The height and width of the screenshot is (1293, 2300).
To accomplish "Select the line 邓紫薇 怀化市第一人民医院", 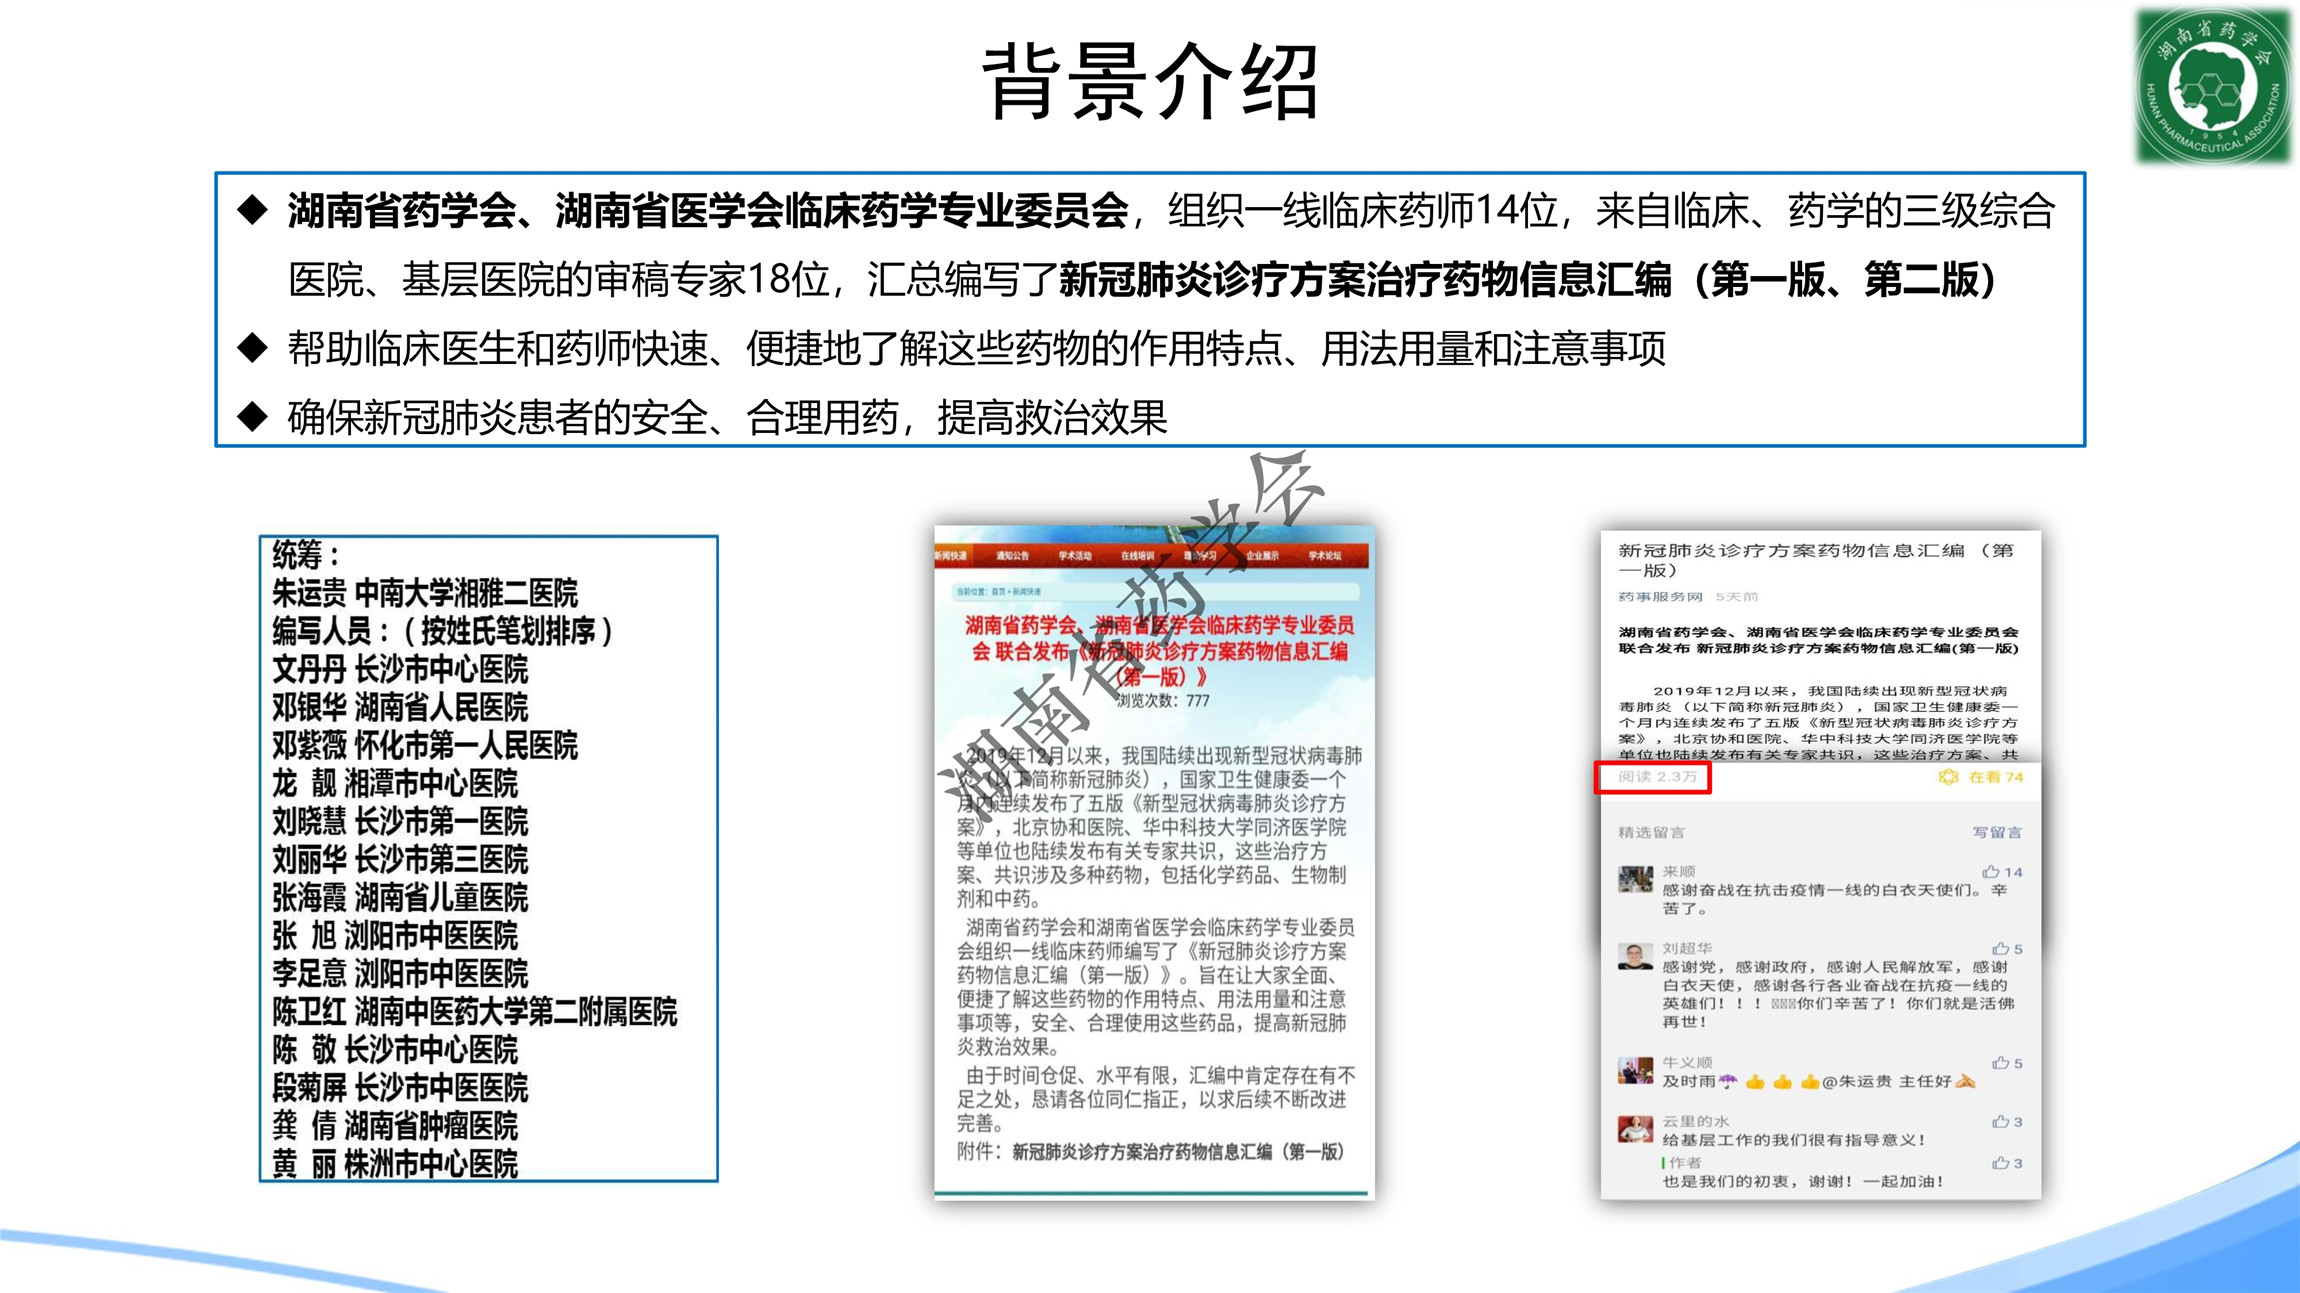I will click(425, 745).
